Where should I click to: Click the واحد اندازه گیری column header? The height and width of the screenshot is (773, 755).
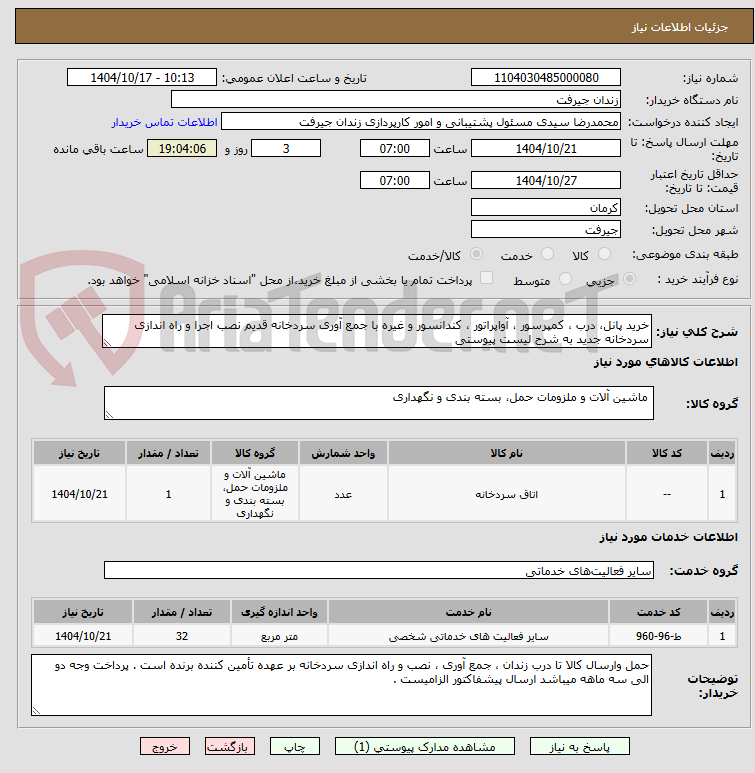point(279,612)
